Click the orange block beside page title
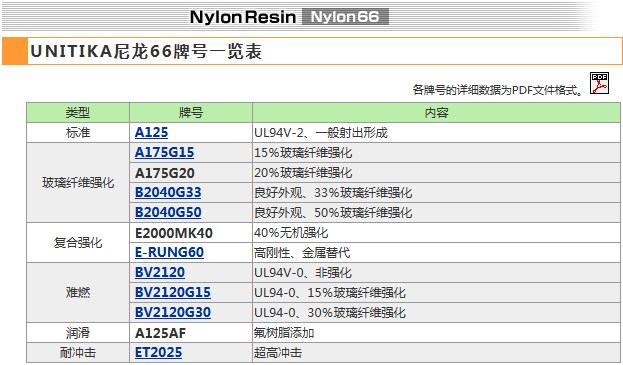Viewport: 623px width, 365px height. click(x=15, y=51)
